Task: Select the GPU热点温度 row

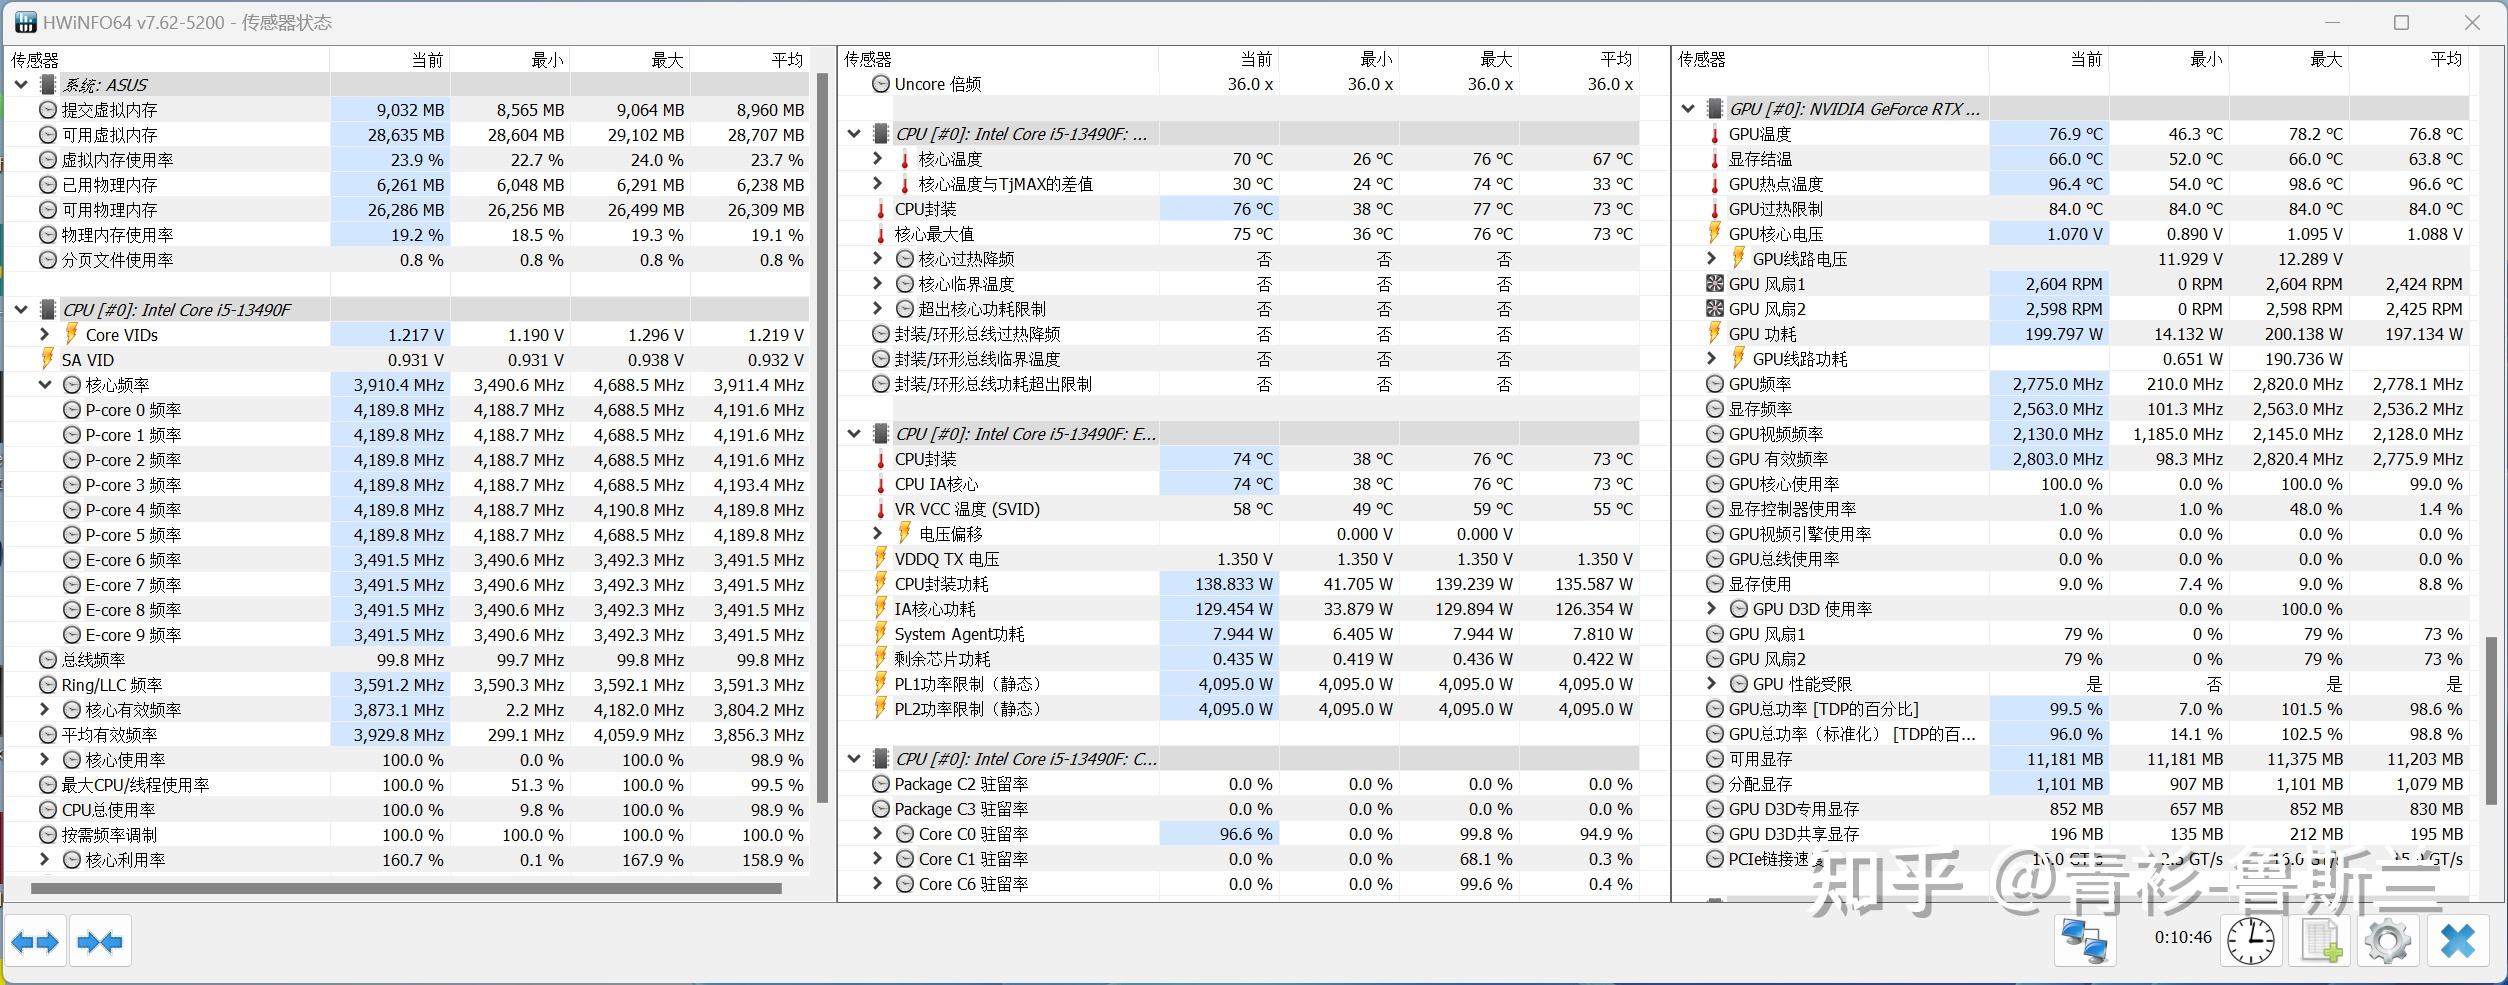Action: (x=2072, y=184)
